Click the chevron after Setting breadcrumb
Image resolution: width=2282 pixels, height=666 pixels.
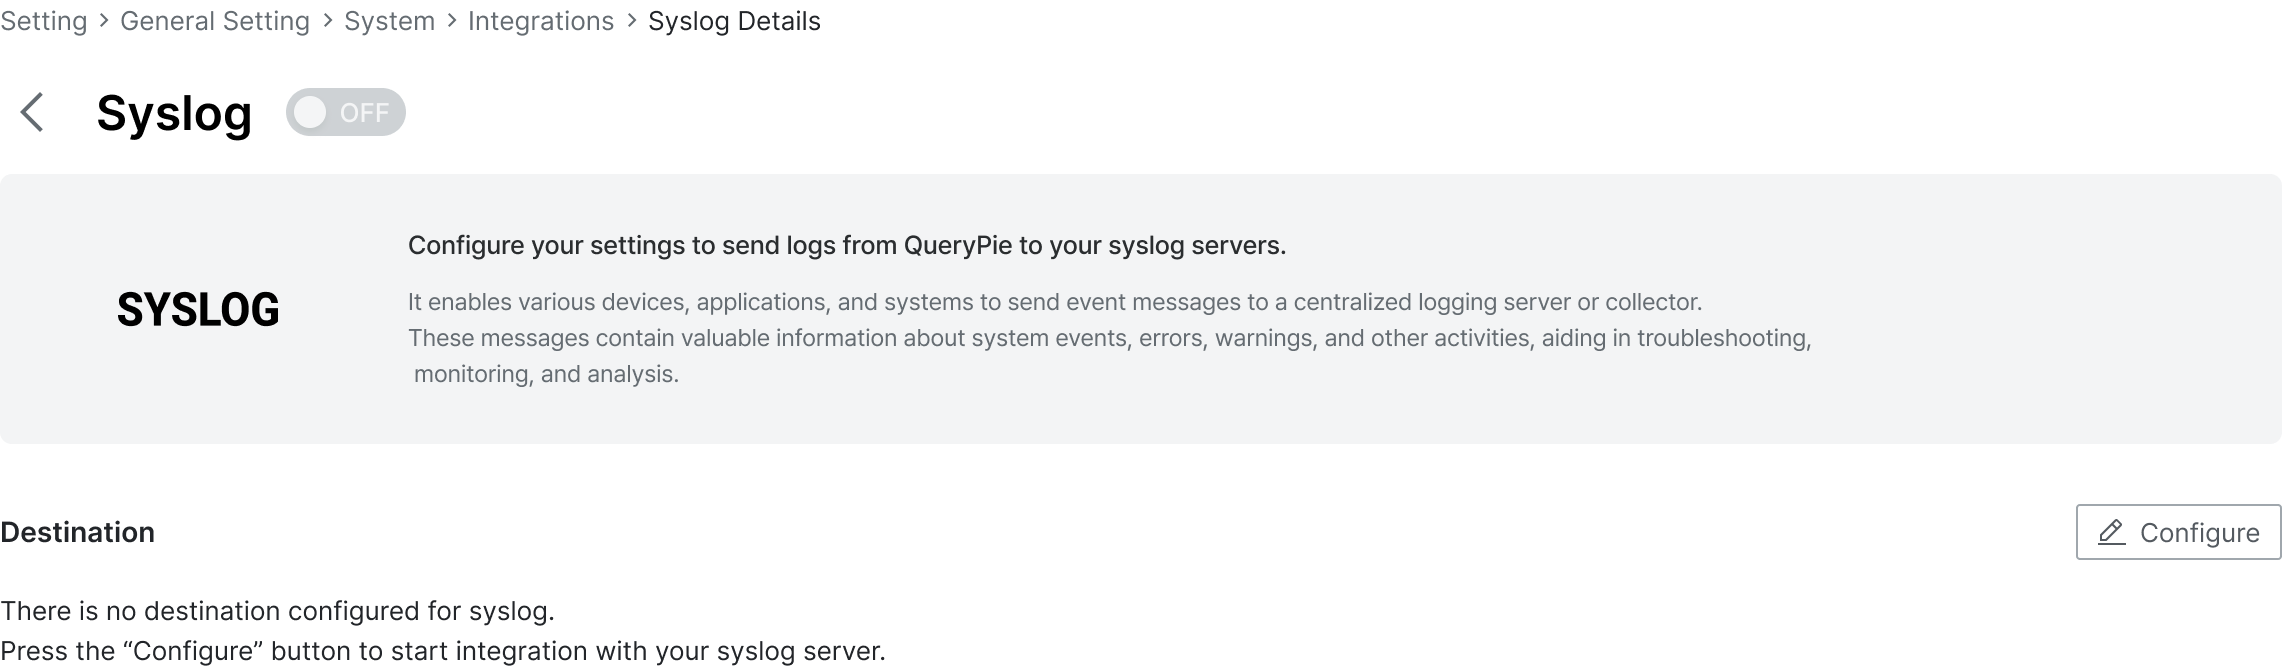tap(104, 21)
